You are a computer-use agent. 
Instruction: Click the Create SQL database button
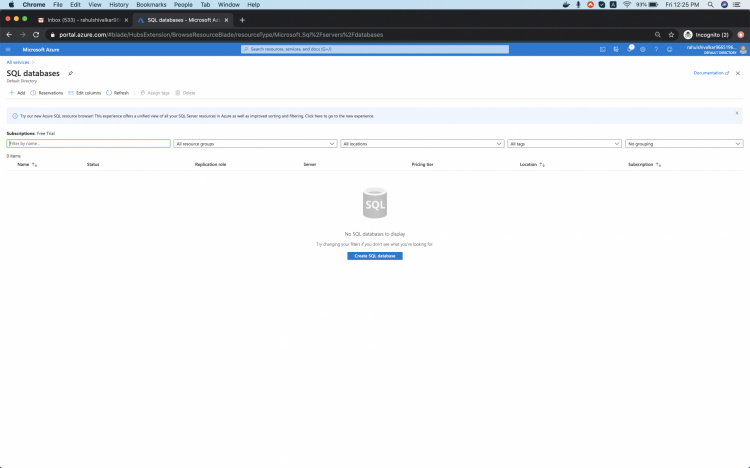tap(375, 256)
